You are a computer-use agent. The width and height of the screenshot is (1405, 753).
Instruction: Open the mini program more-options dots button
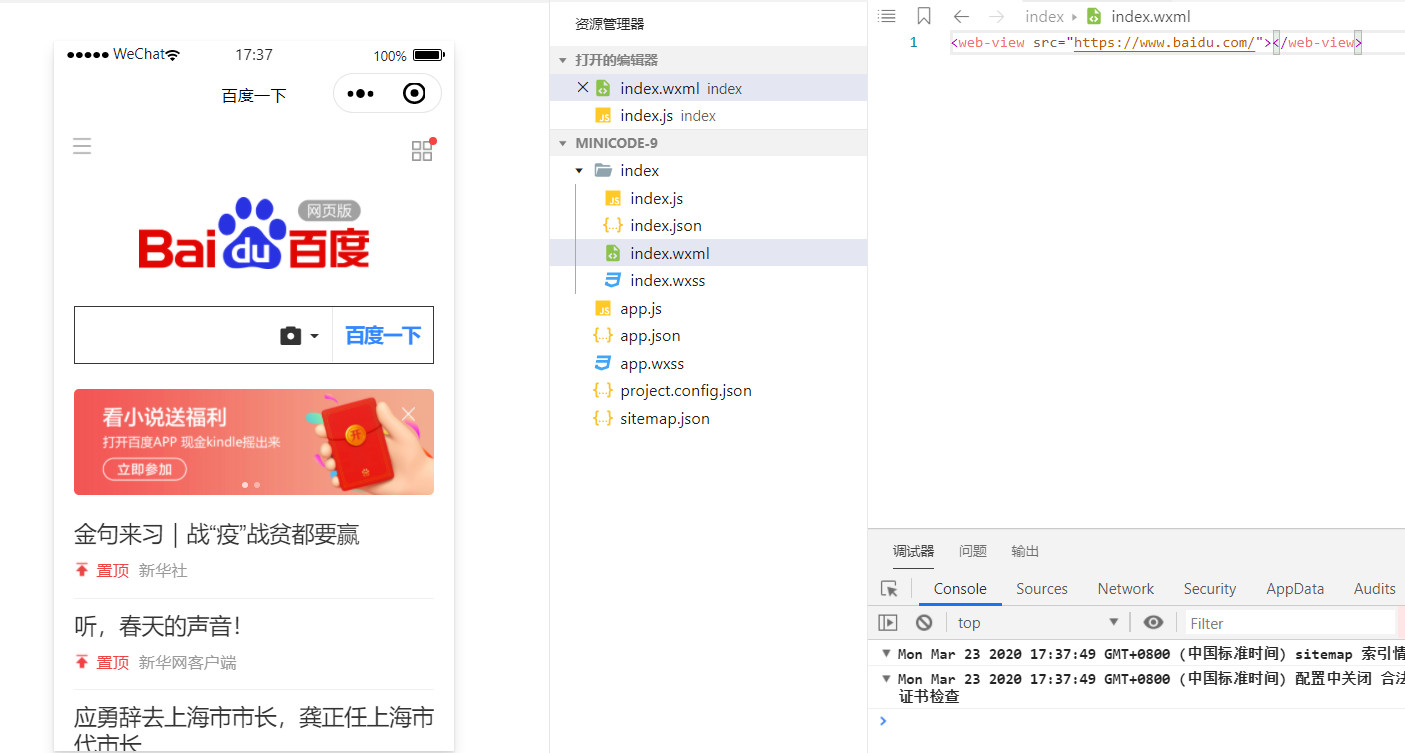361,94
